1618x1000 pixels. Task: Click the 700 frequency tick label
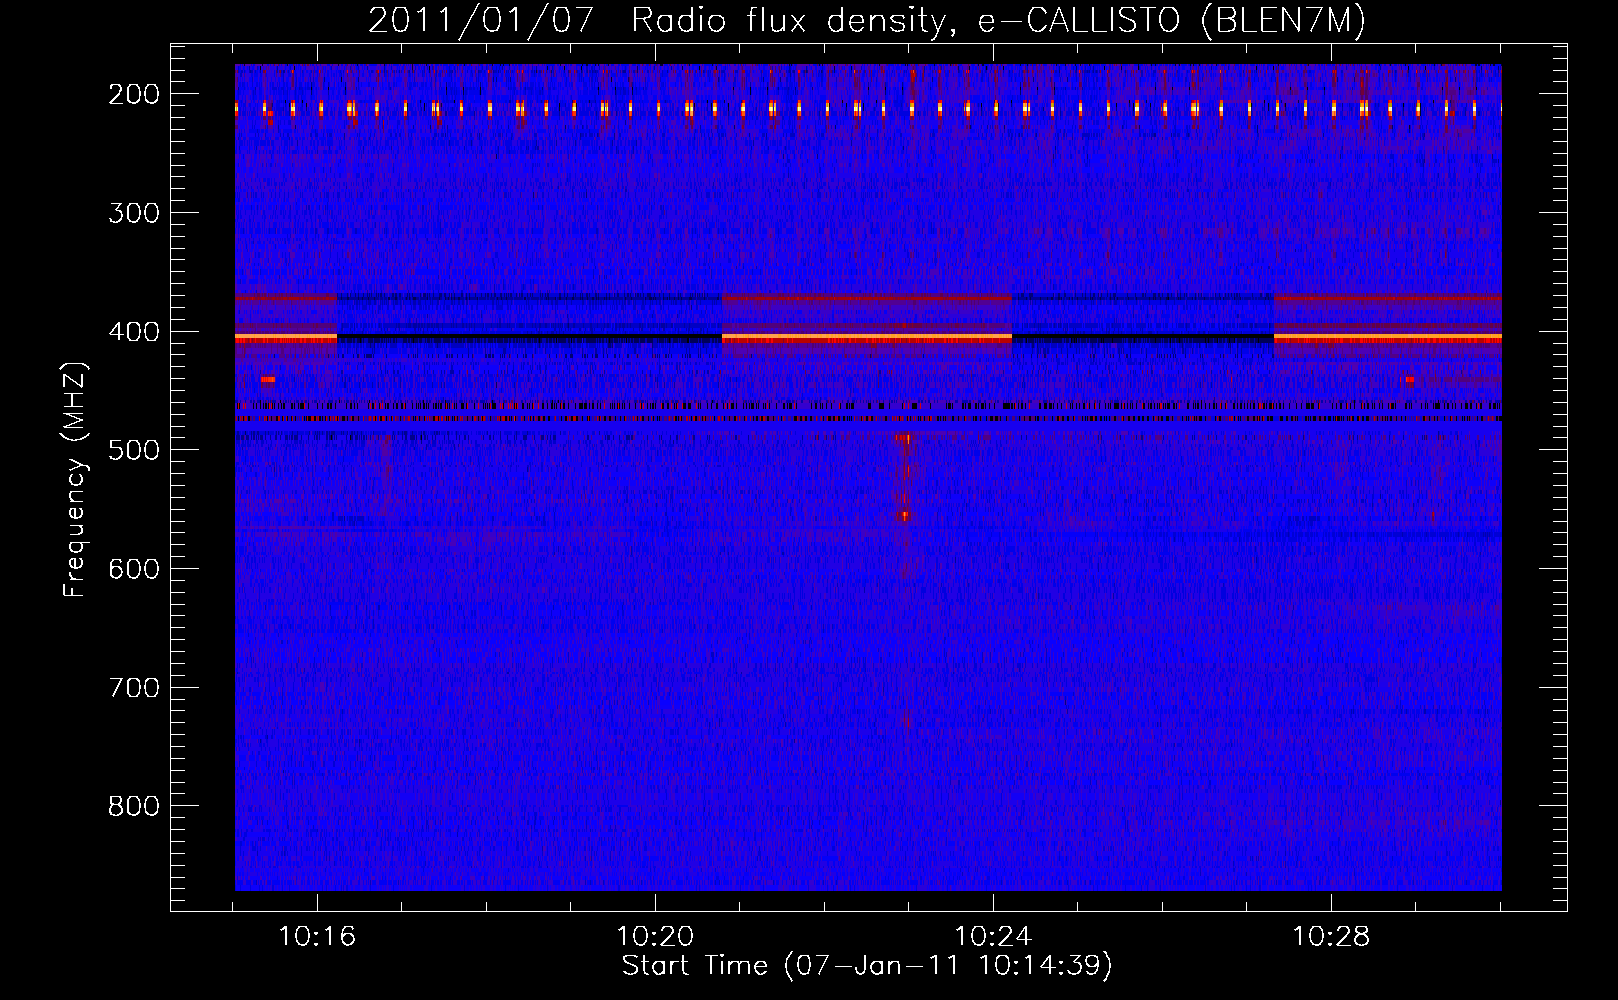tap(134, 688)
